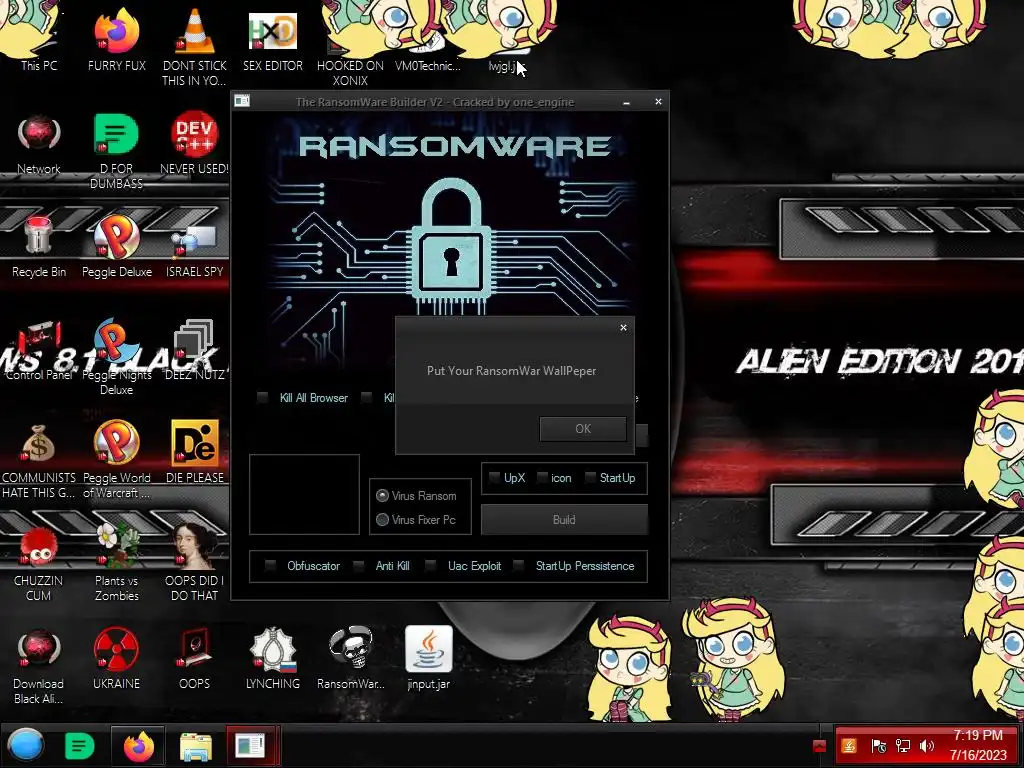This screenshot has height=768, width=1024.
Task: Select the Dev C++ icon labeled NEVER USED!
Action: click(x=195, y=142)
